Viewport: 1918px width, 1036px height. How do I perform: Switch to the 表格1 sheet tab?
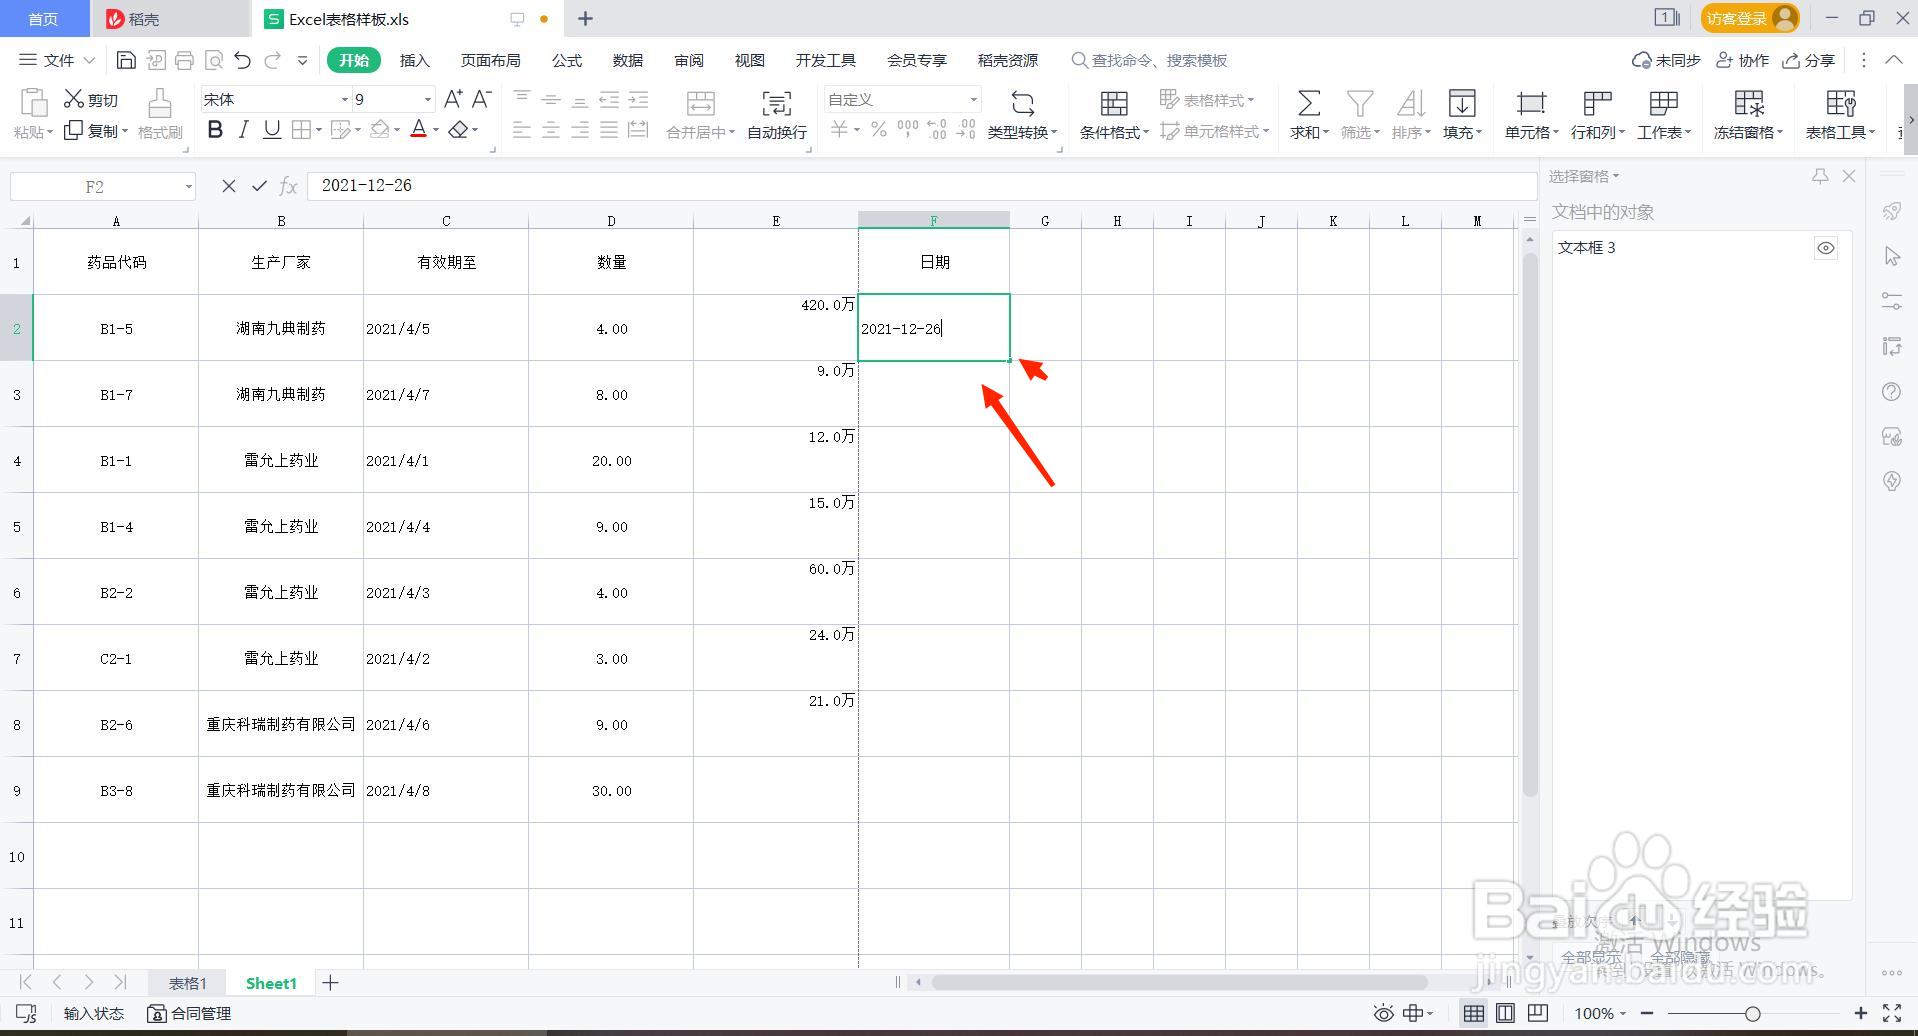point(187,983)
